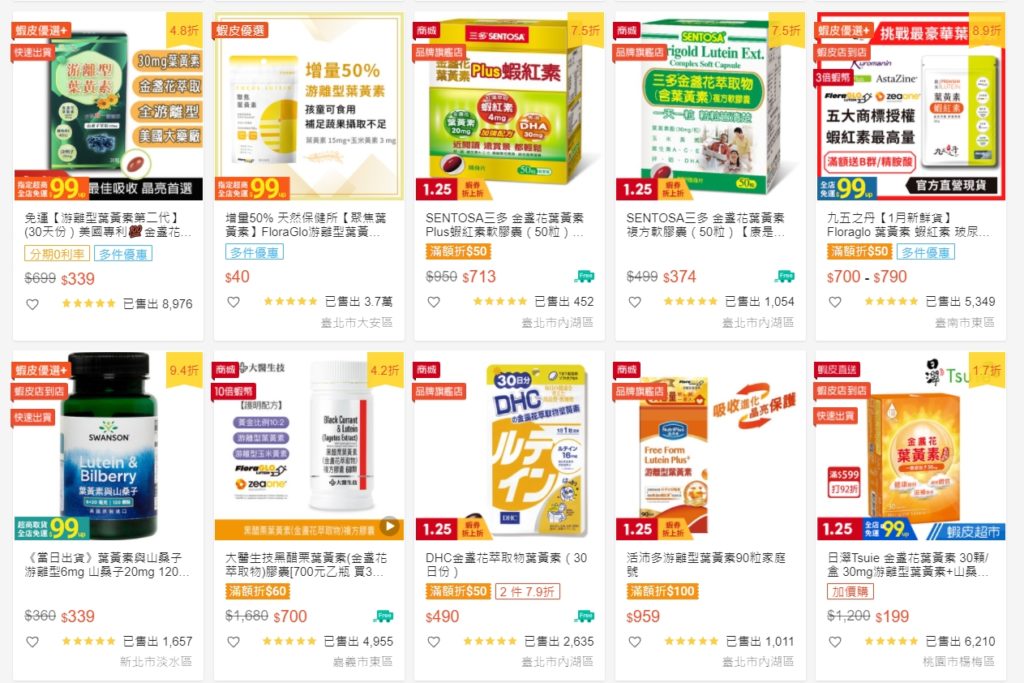Screen dimensions: 1024x683
Task: Click free shipping truck icon on $713 SENTOSA item
Action: coord(584,276)
